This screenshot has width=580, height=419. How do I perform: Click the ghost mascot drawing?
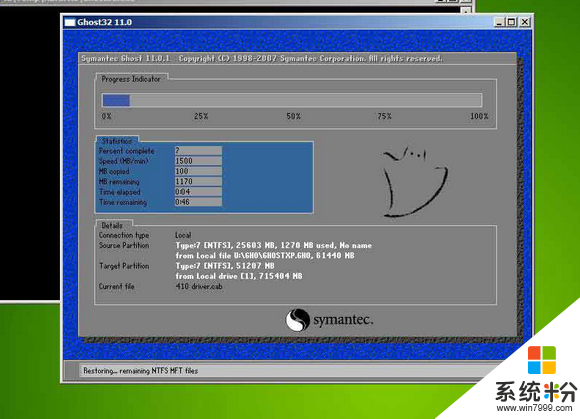tap(414, 182)
